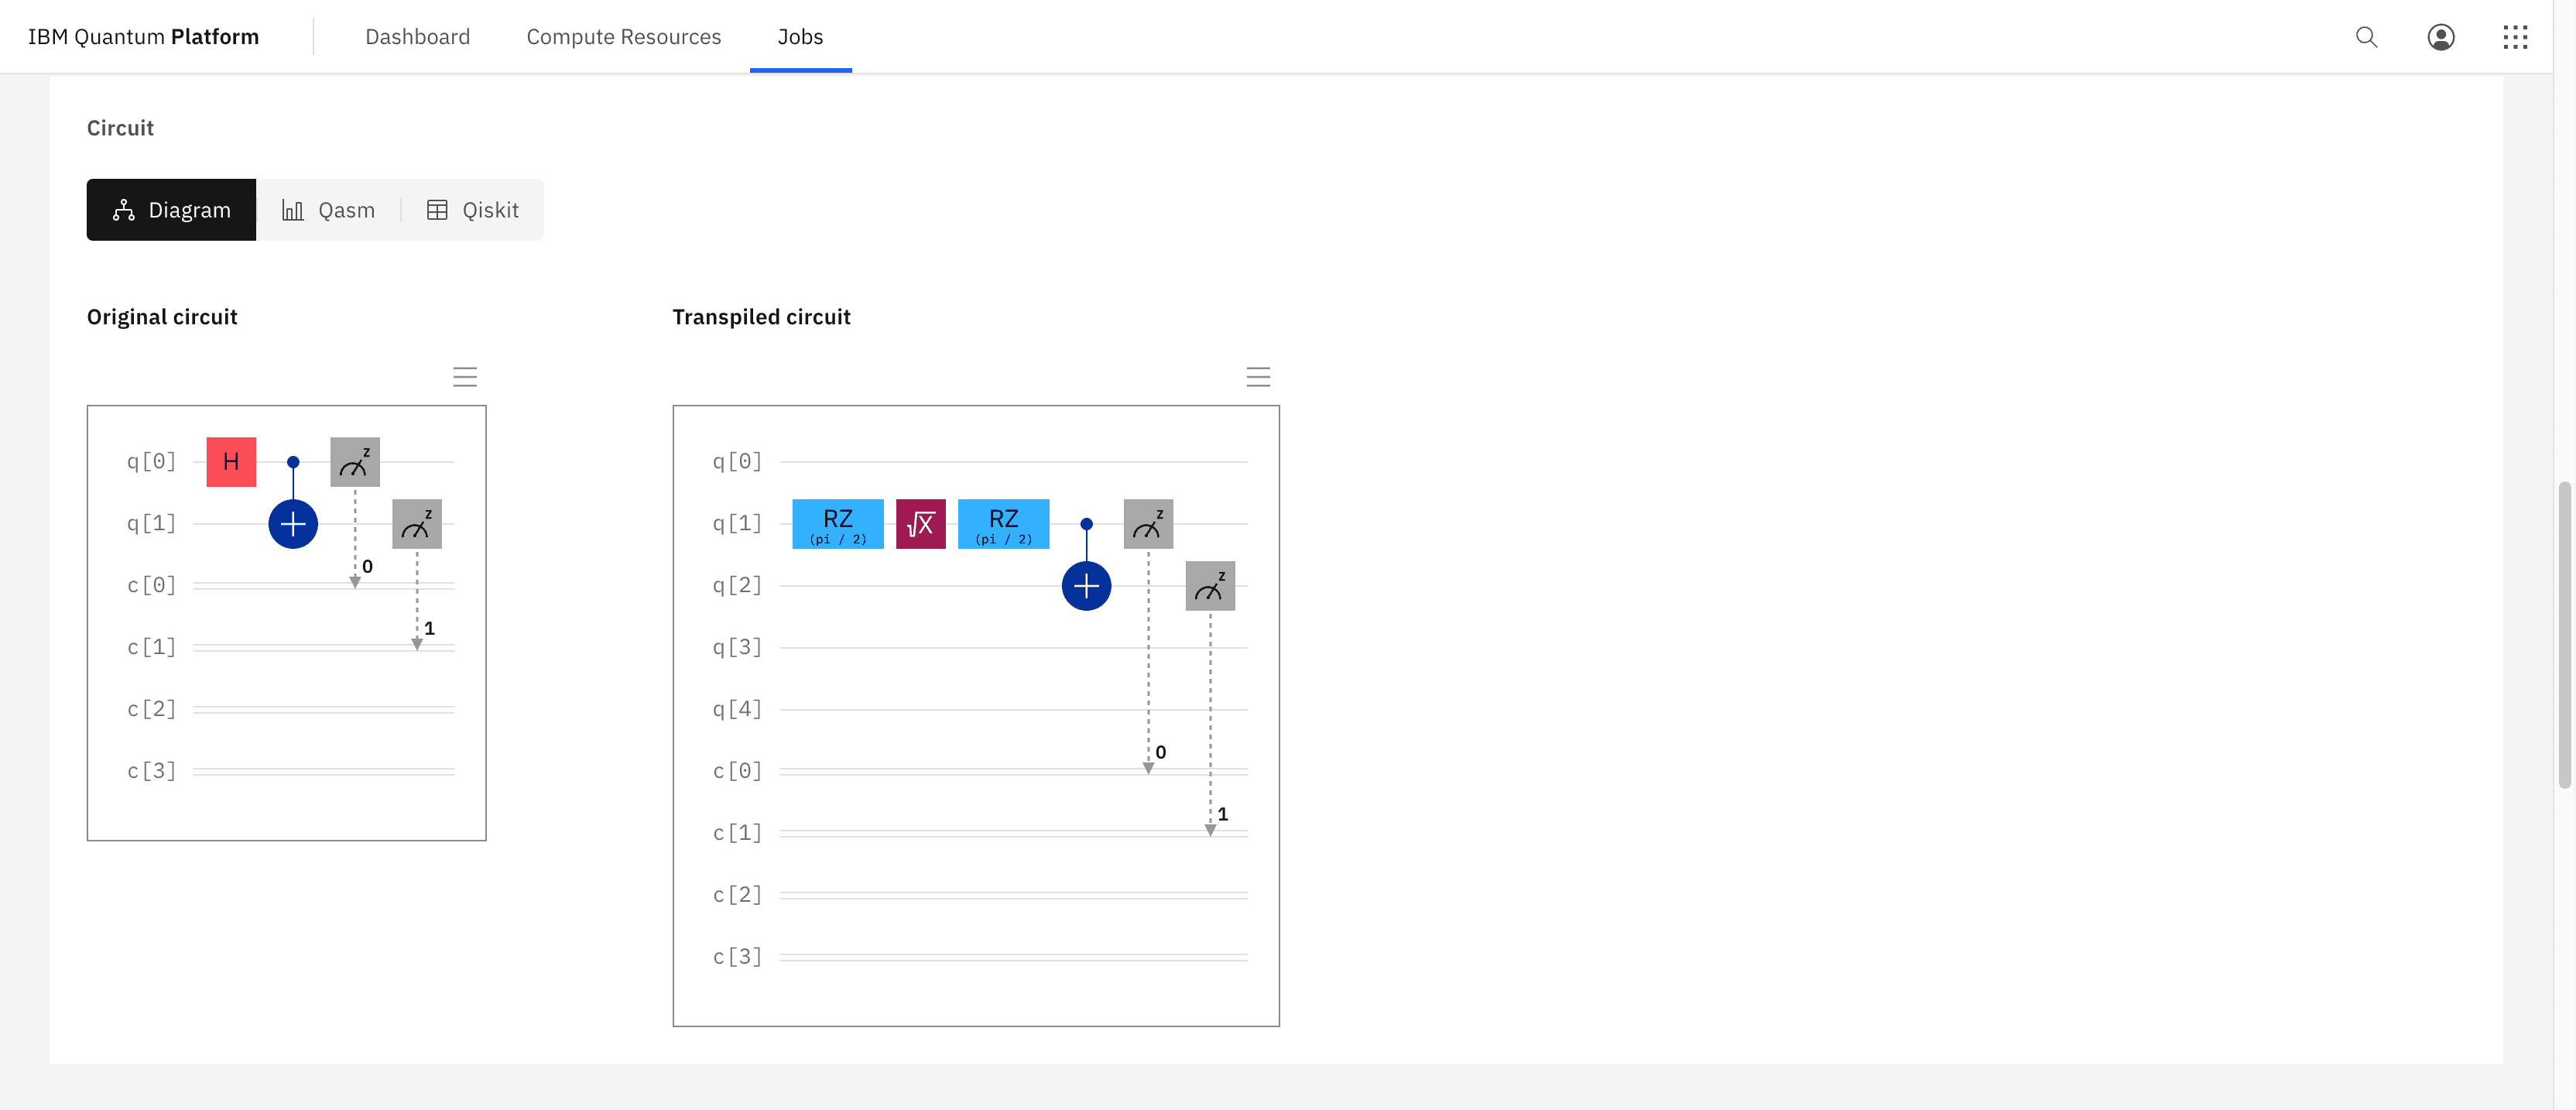Click the q[4] label in Transpiled circuit
Viewport: 2576px width, 1110px height.
(x=737, y=710)
